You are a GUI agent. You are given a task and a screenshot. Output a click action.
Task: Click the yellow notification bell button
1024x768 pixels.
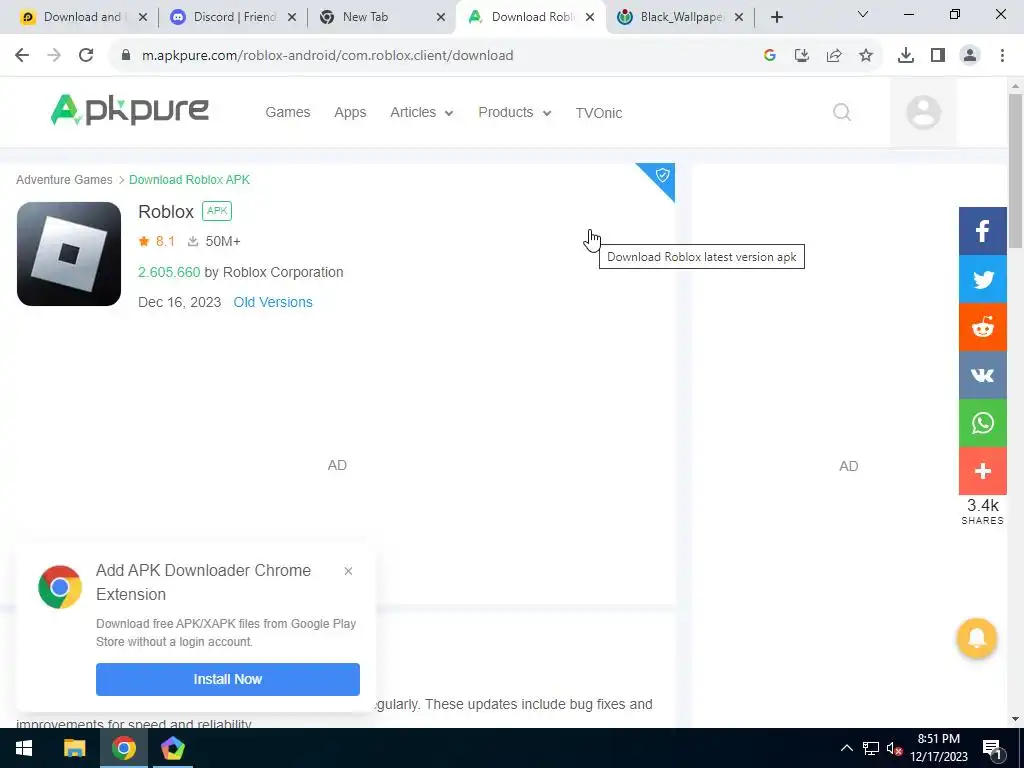coord(976,638)
